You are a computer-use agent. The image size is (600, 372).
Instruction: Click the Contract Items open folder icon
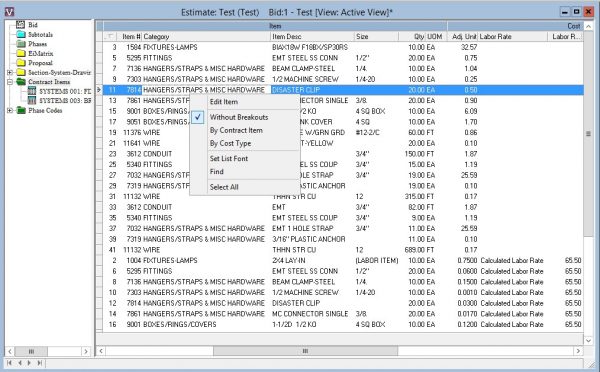[21, 82]
